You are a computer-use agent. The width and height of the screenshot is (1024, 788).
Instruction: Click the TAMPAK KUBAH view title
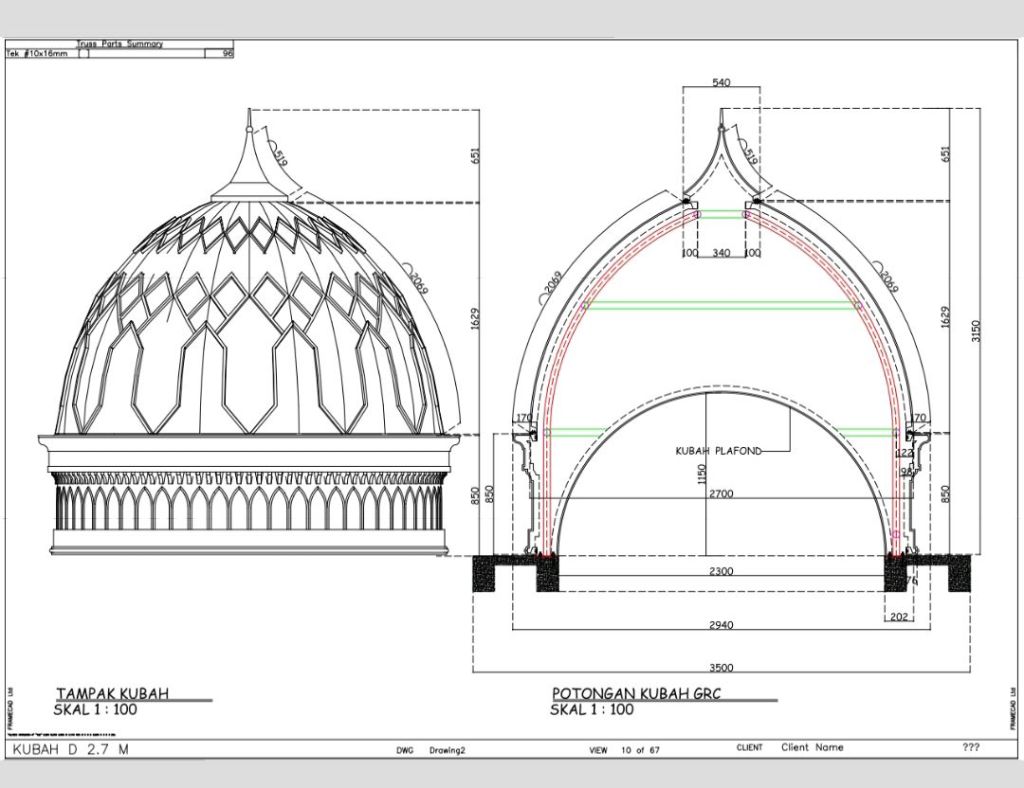point(112,693)
